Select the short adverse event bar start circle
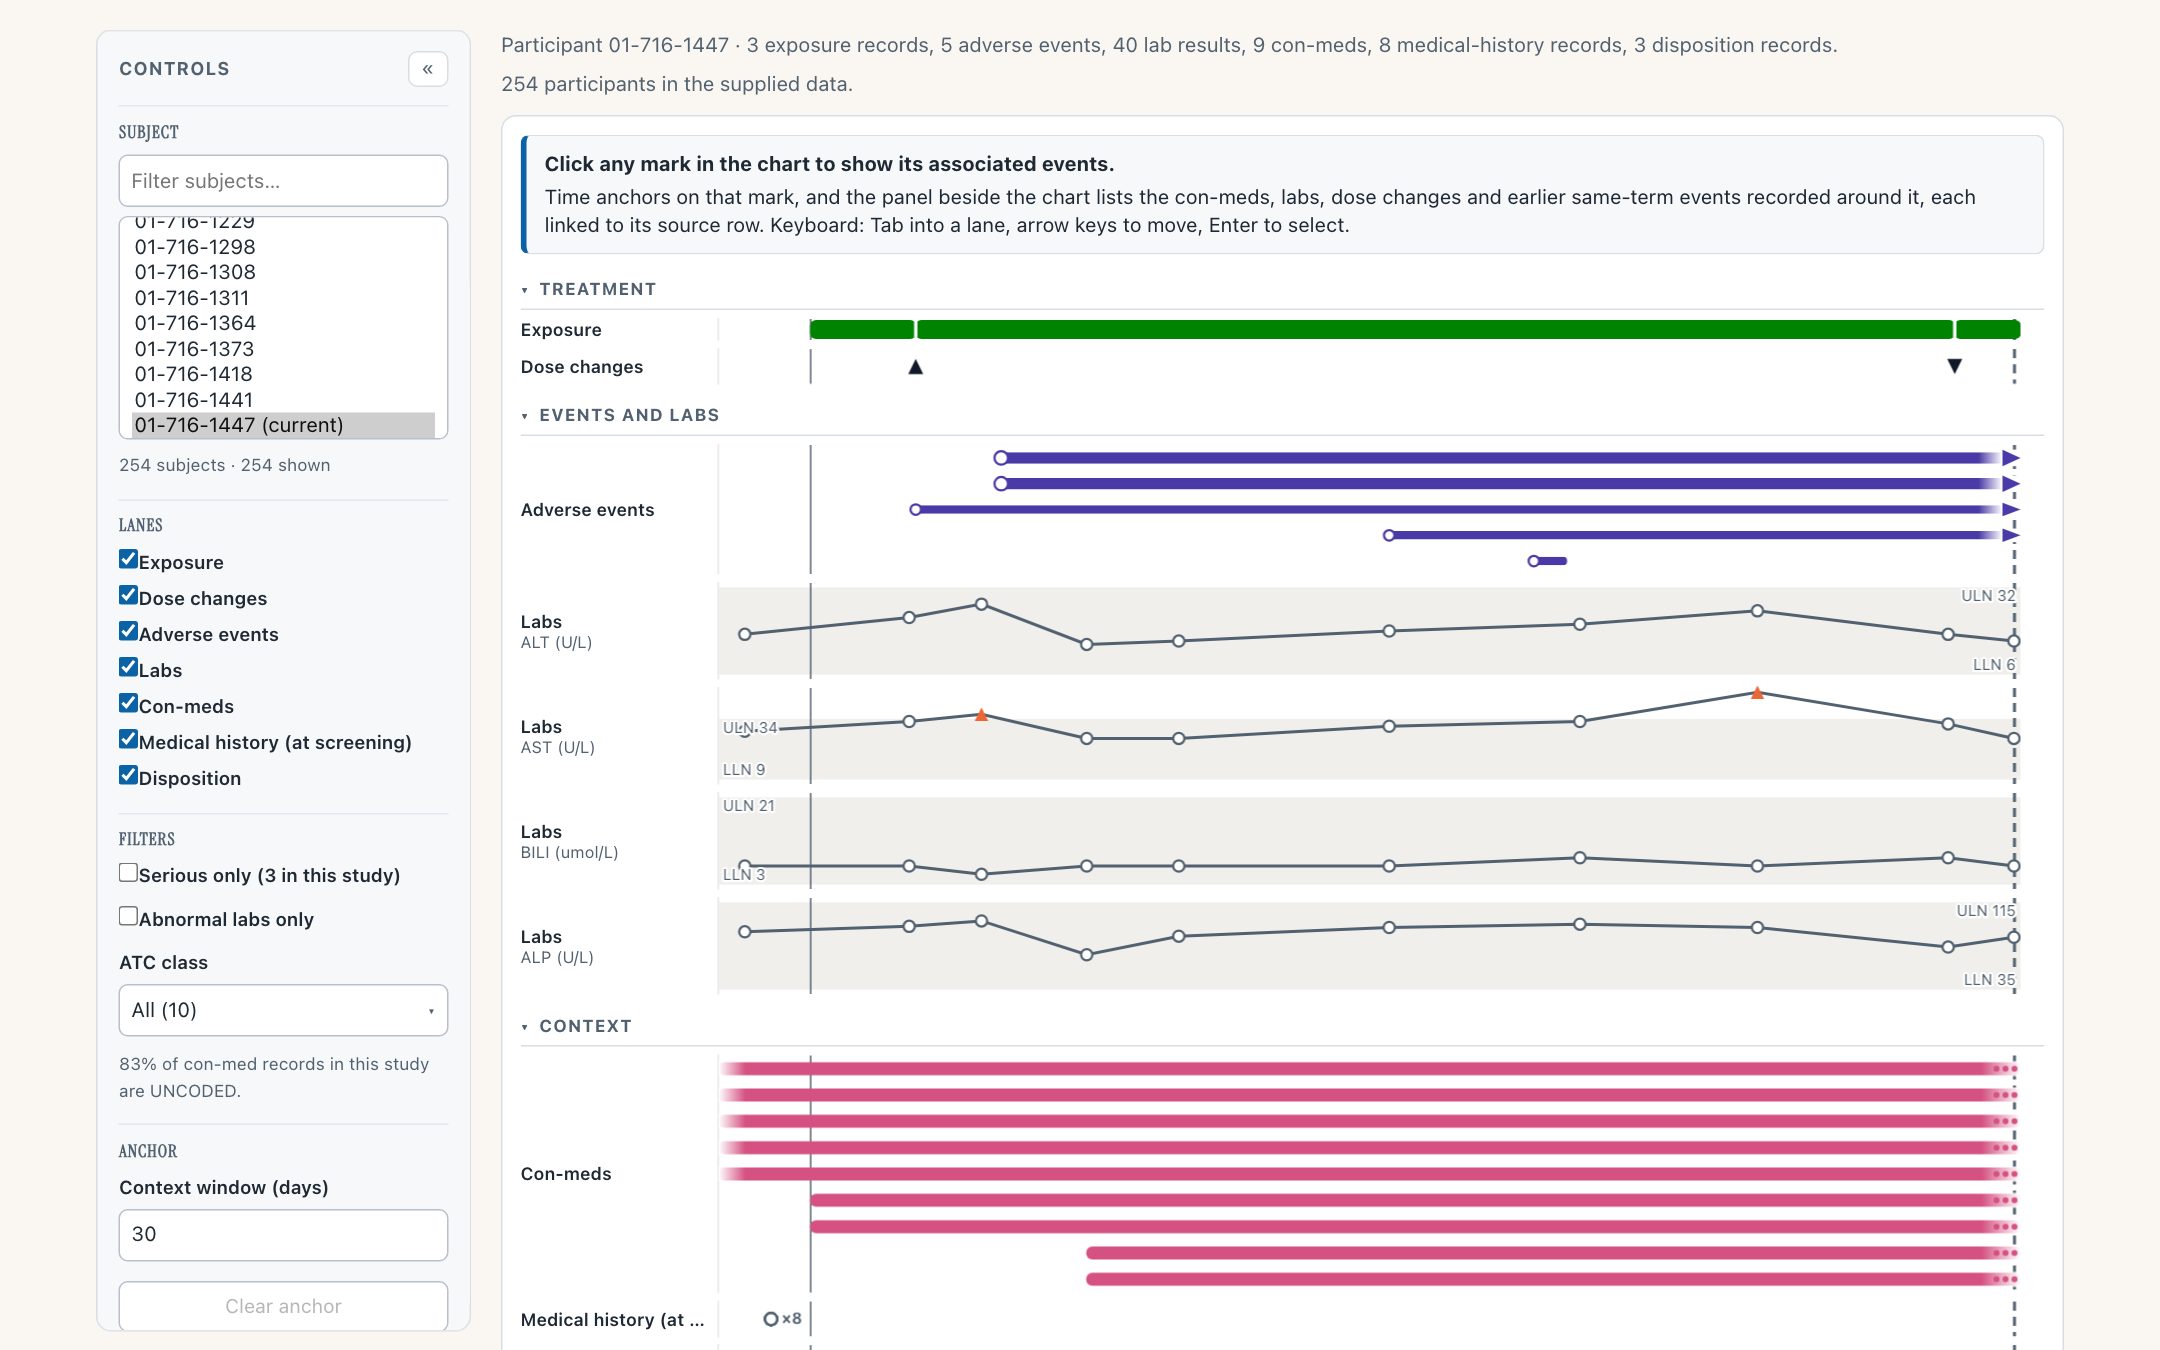Viewport: 2160px width, 1350px height. click(x=1533, y=561)
